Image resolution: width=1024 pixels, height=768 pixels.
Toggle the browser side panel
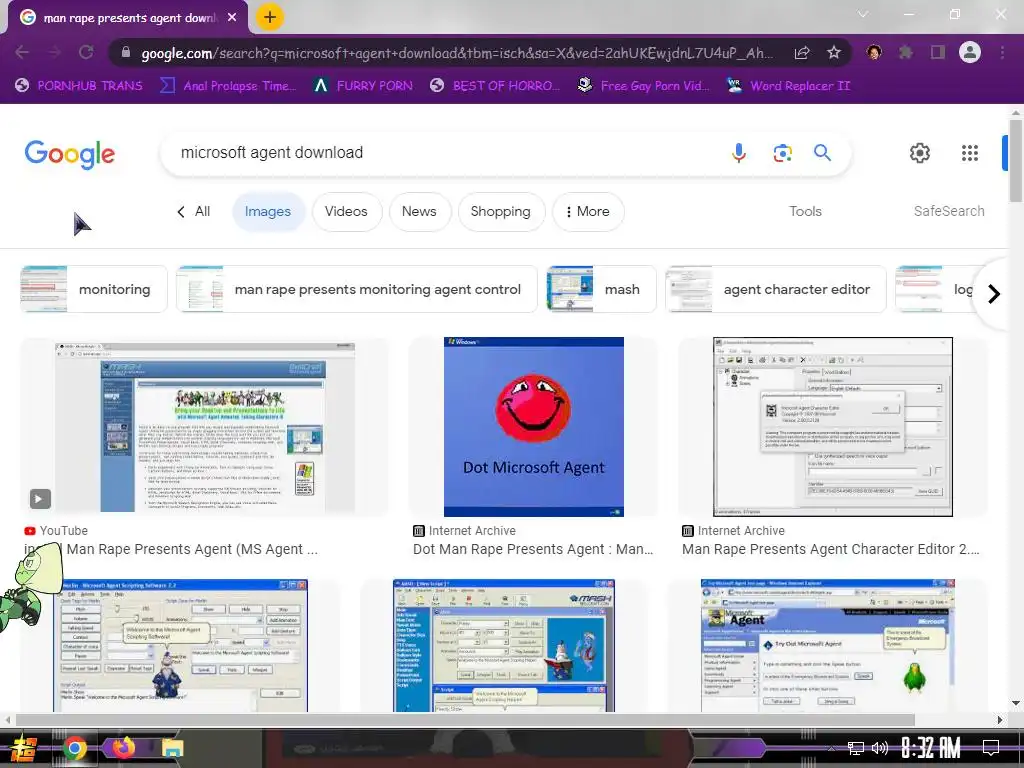[938, 52]
